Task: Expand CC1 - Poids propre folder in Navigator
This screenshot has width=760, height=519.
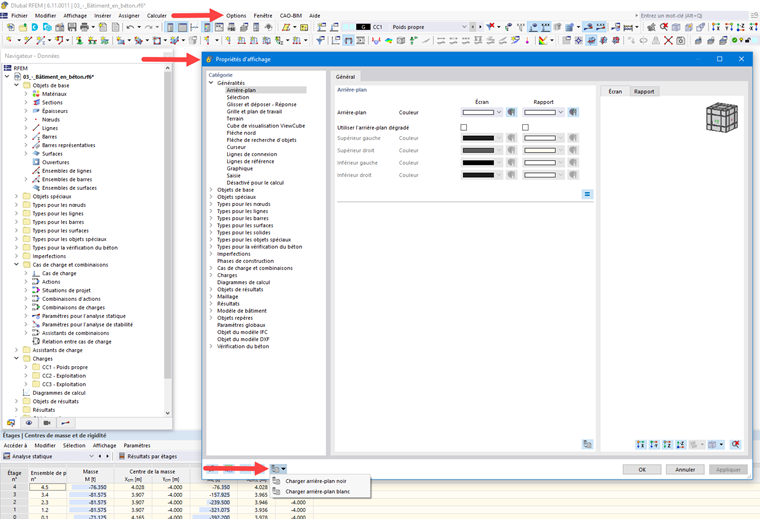Action: point(26,367)
